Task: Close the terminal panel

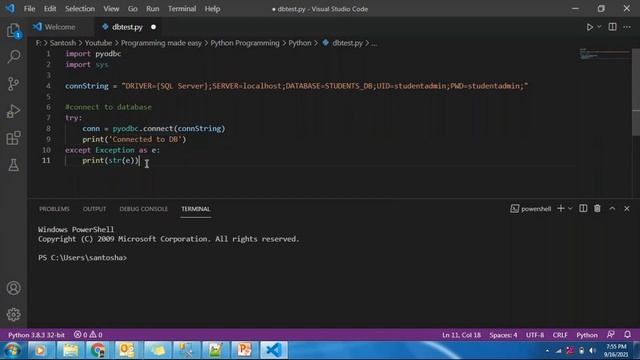Action: (x=627, y=209)
